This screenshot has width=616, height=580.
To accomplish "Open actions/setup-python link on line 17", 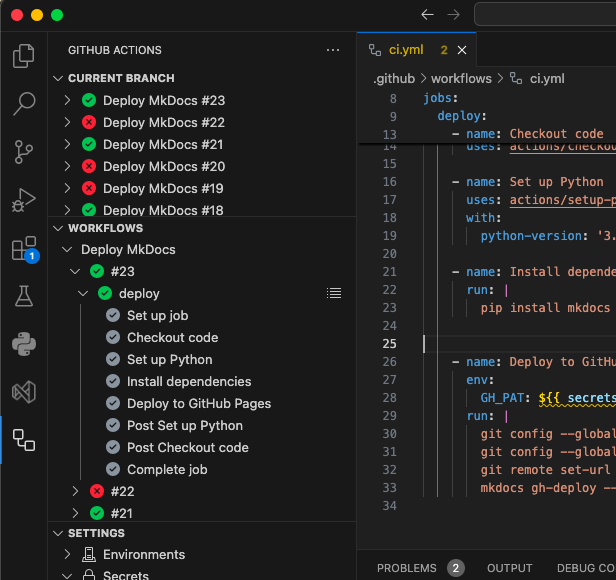I will (x=563, y=200).
